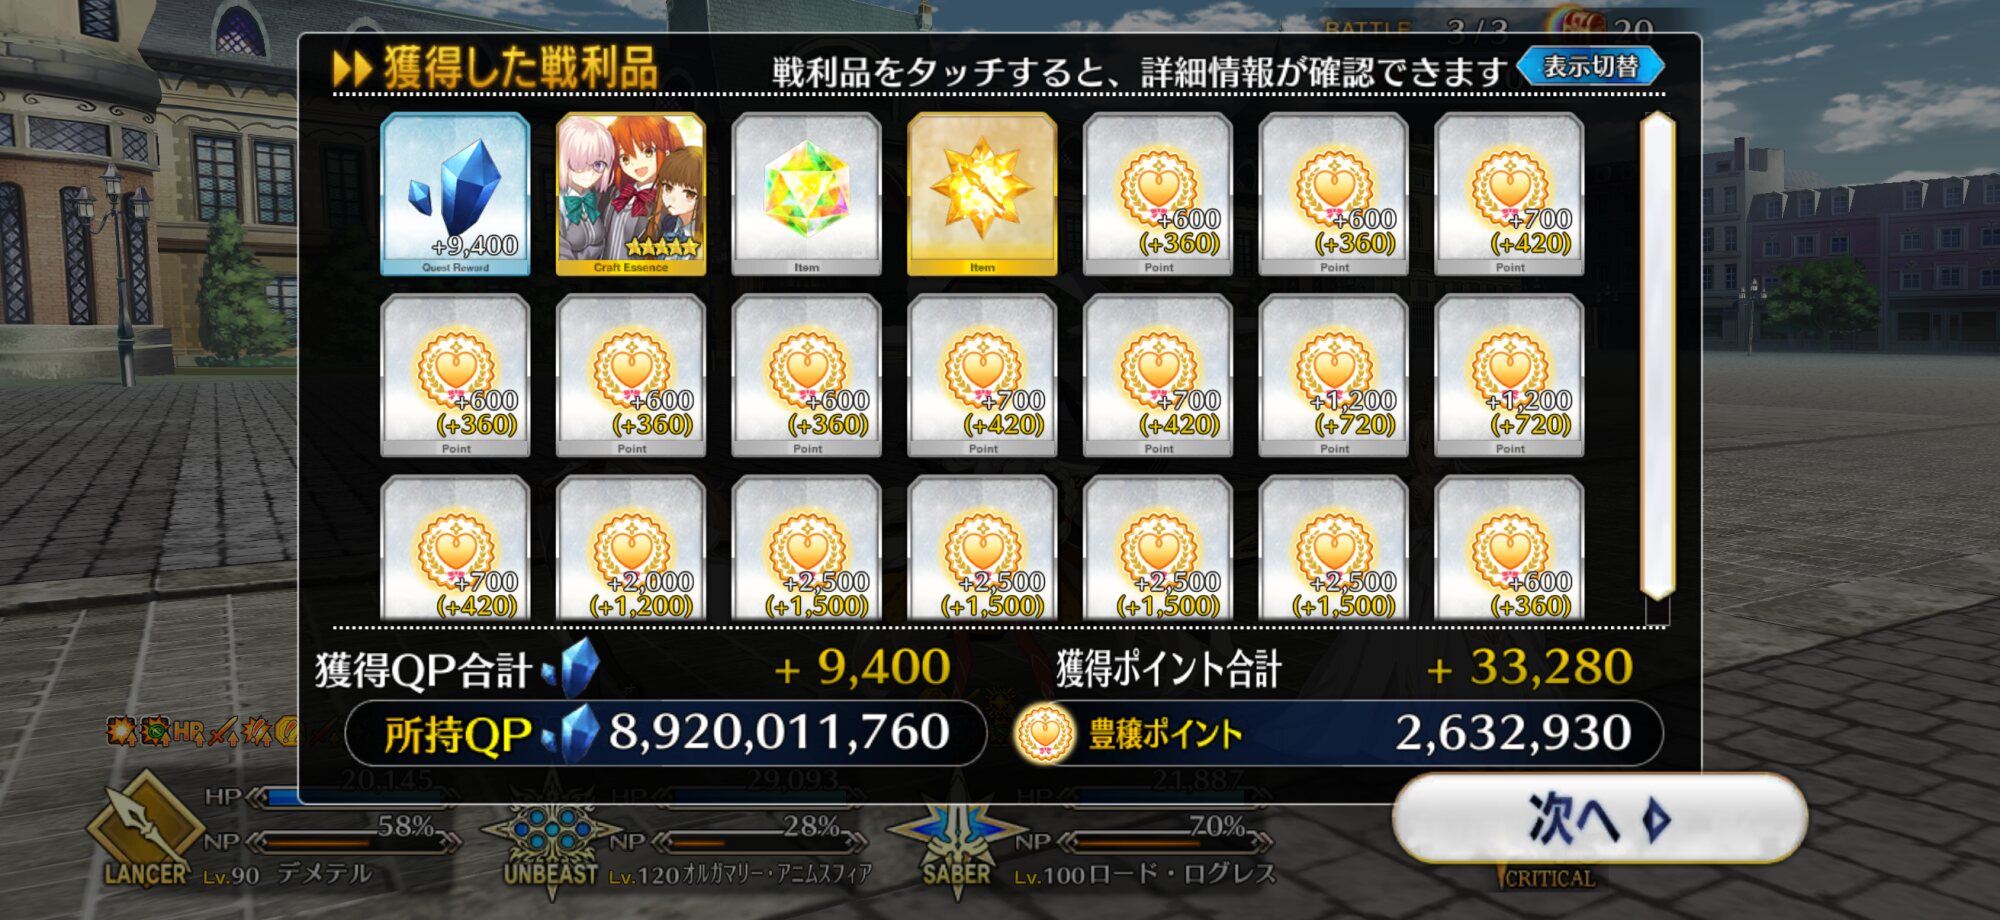
Task: Toggle display with the 表示切替 button
Action: [x=1591, y=67]
